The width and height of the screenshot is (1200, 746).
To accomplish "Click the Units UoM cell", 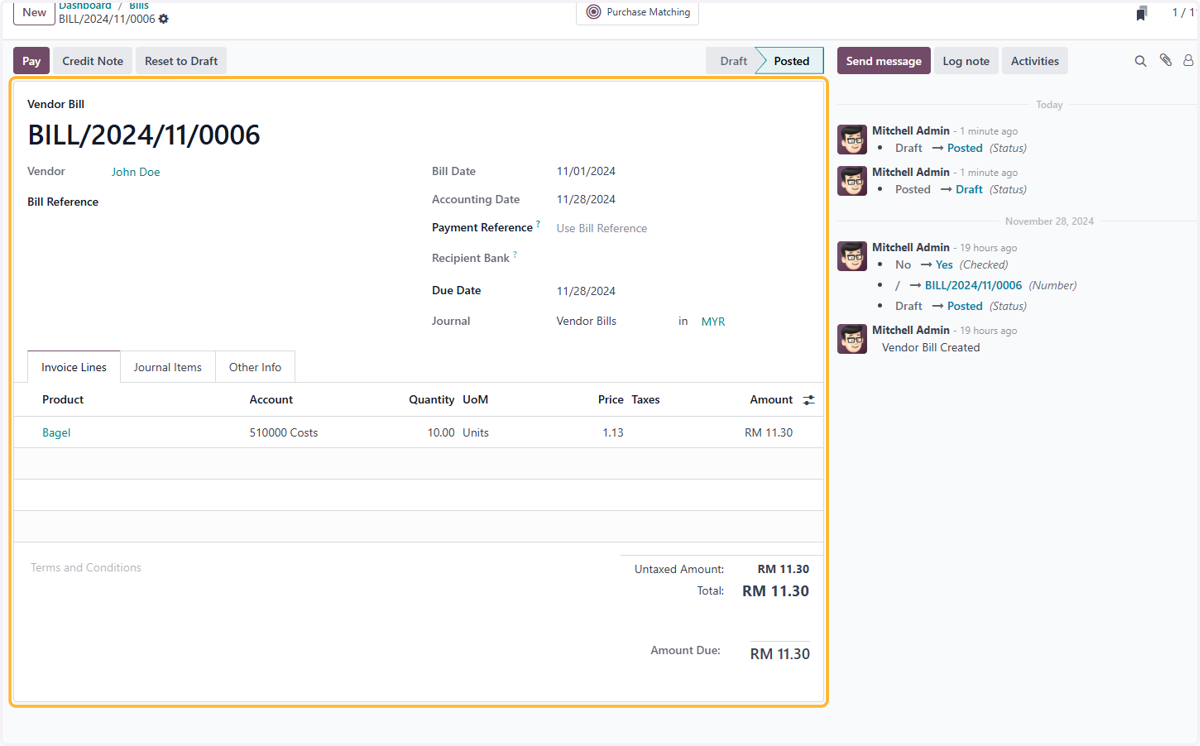I will 476,433.
